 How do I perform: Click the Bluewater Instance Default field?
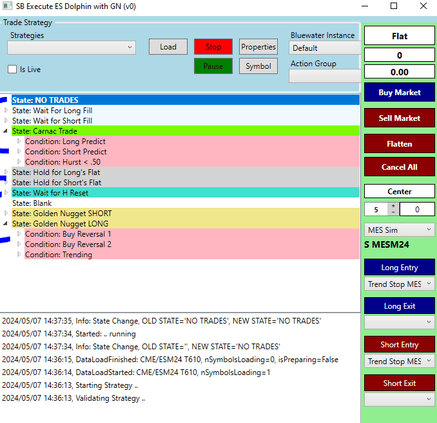point(325,48)
